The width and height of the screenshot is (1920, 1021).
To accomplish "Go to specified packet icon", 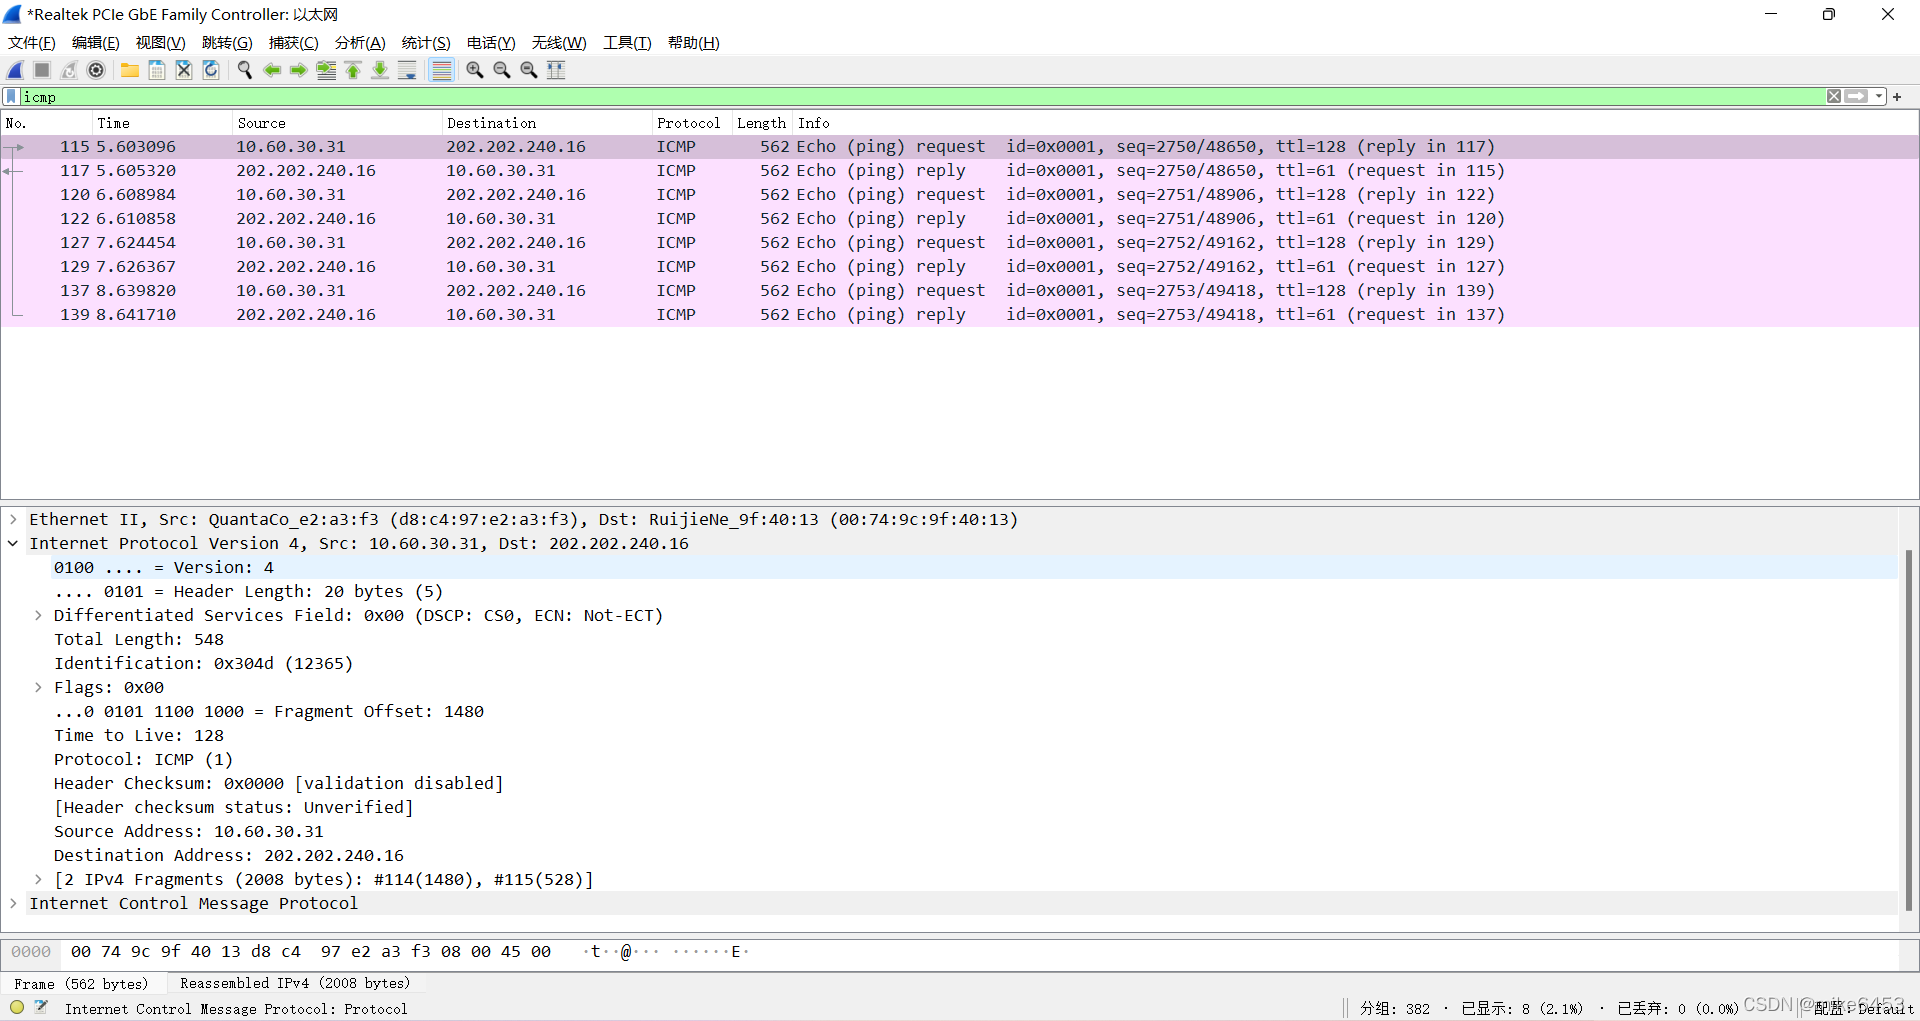I will tap(326, 70).
